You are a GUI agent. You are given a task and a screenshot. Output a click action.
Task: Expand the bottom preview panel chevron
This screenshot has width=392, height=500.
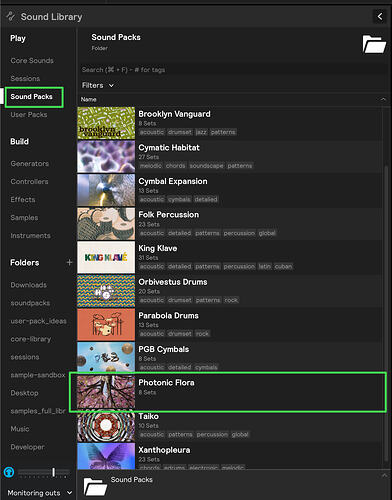tap(384, 476)
